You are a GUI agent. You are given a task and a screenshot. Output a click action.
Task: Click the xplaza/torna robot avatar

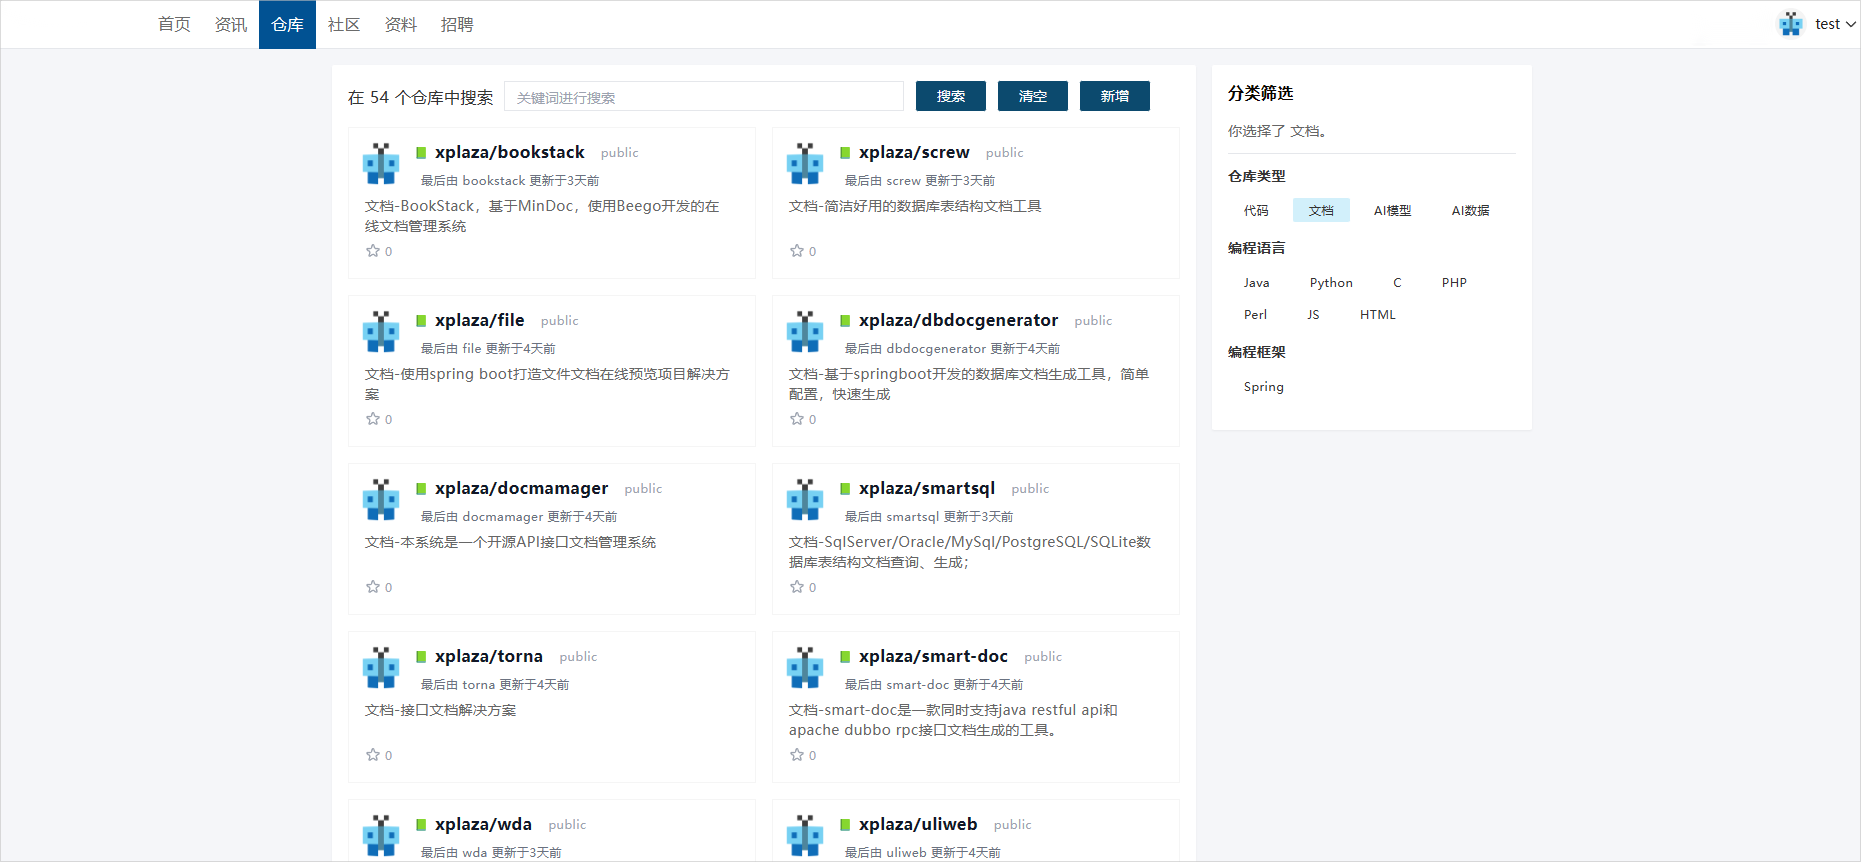(381, 668)
